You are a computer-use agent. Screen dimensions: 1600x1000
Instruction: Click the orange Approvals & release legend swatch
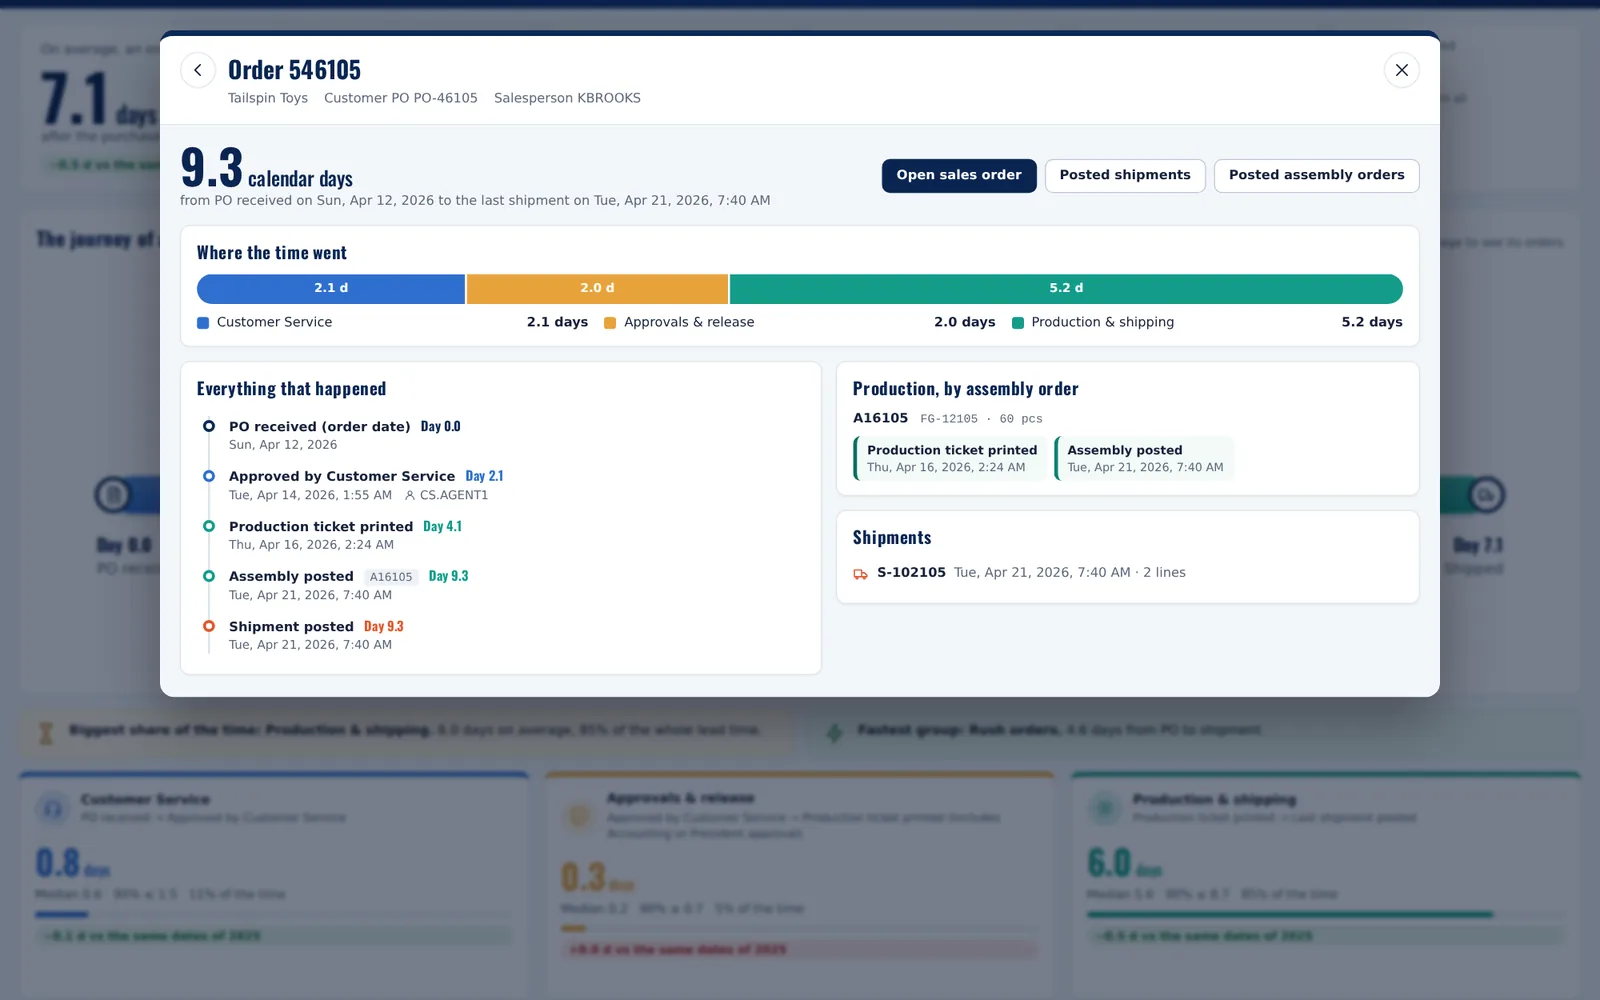(610, 322)
